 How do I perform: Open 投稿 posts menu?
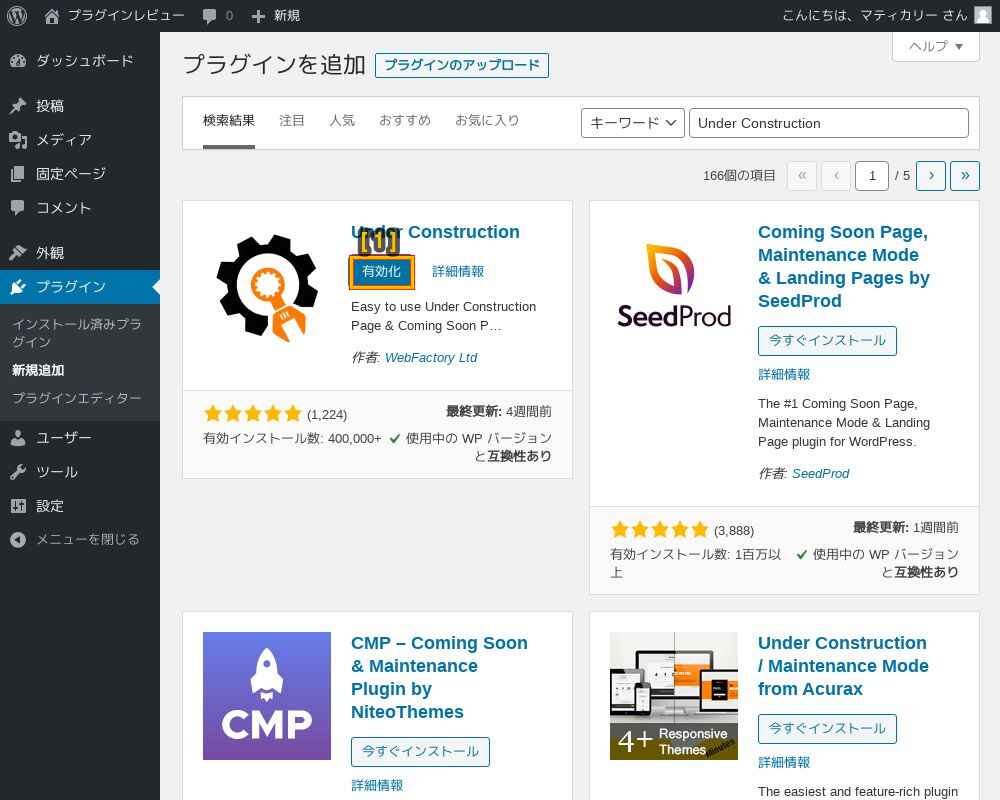pyautogui.click(x=80, y=106)
